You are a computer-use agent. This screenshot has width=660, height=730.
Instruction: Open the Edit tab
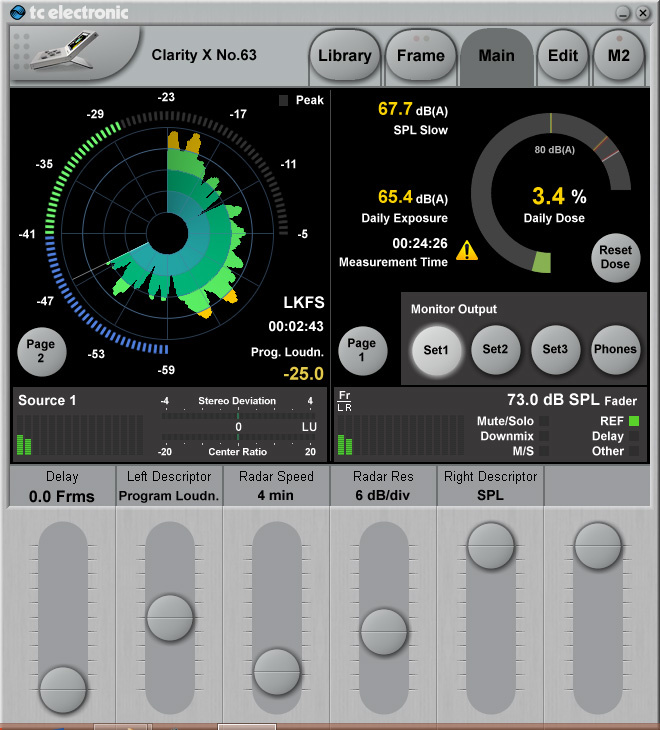[563, 56]
